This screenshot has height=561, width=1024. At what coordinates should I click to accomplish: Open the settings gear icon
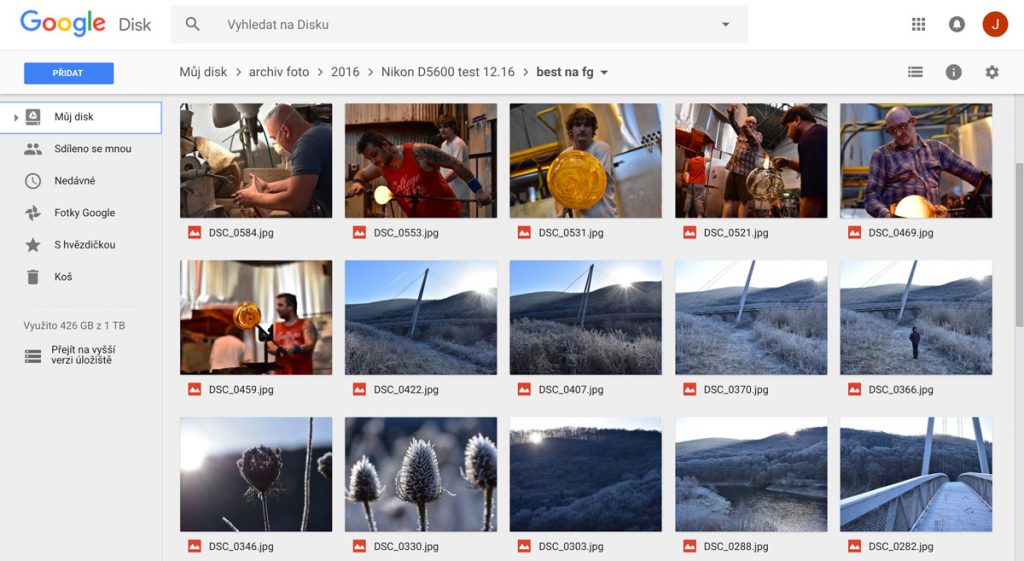(992, 72)
